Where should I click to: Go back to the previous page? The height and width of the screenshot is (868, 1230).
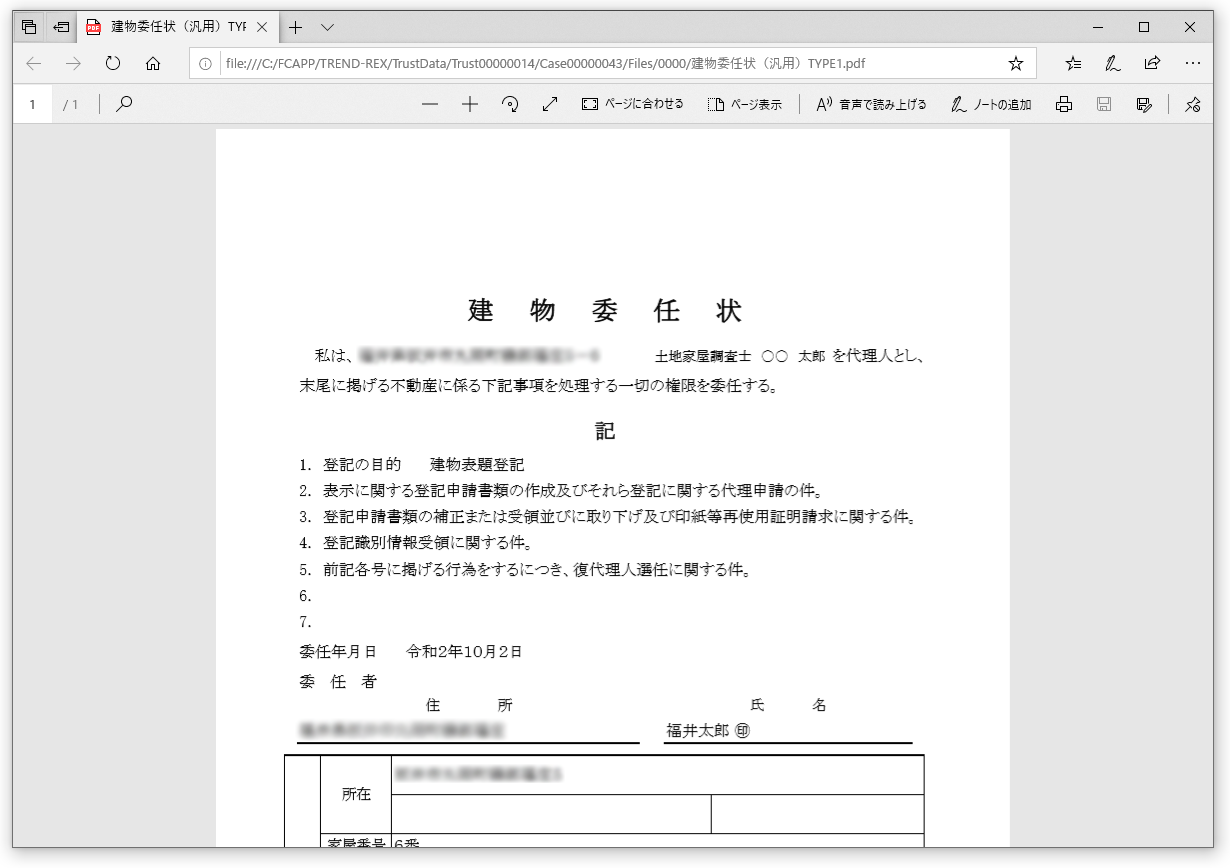[34, 63]
